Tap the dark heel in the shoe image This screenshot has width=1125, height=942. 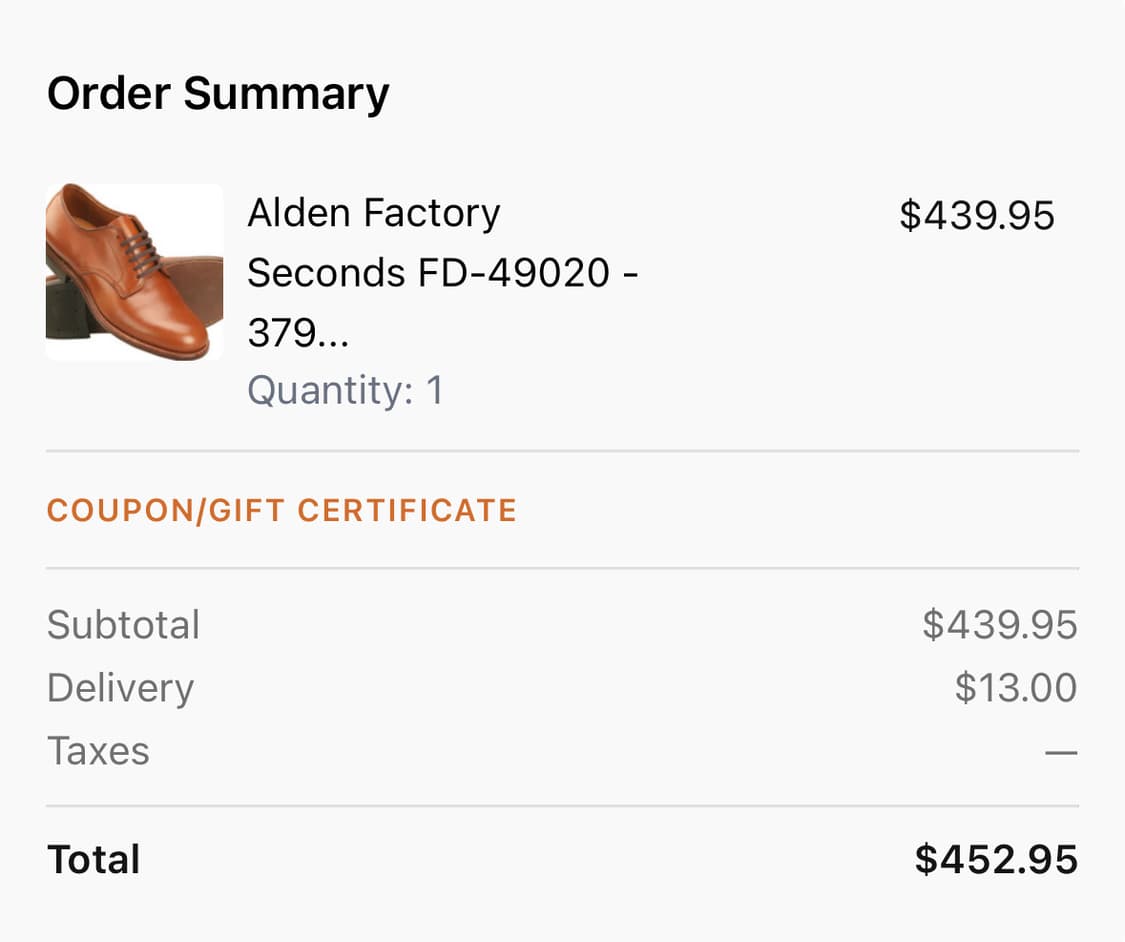point(67,312)
